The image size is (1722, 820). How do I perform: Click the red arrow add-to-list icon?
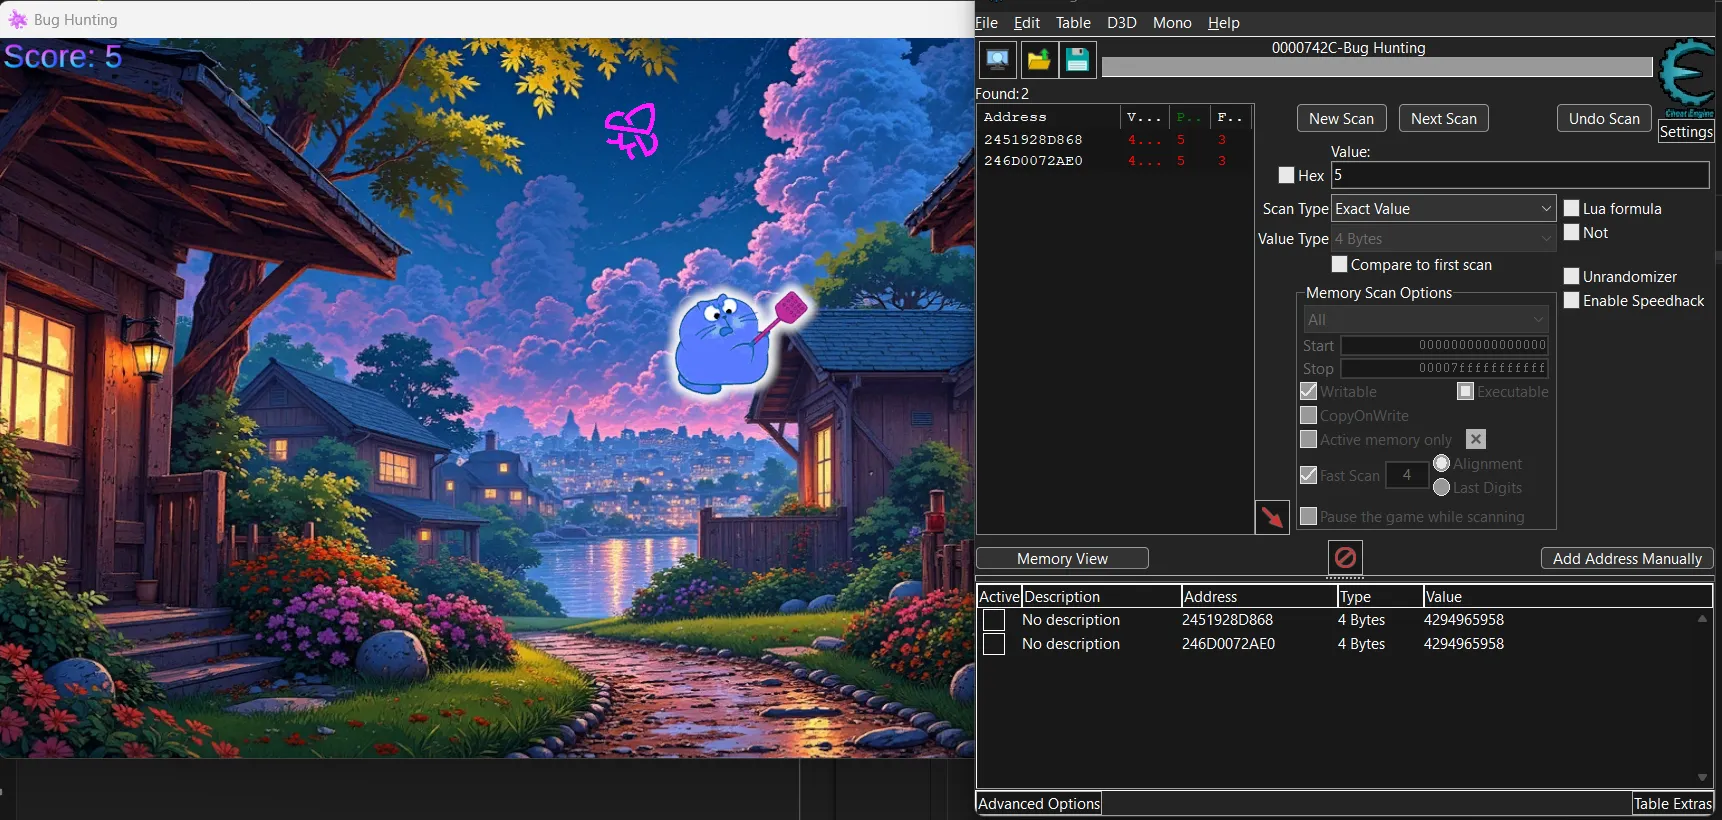pos(1271,517)
